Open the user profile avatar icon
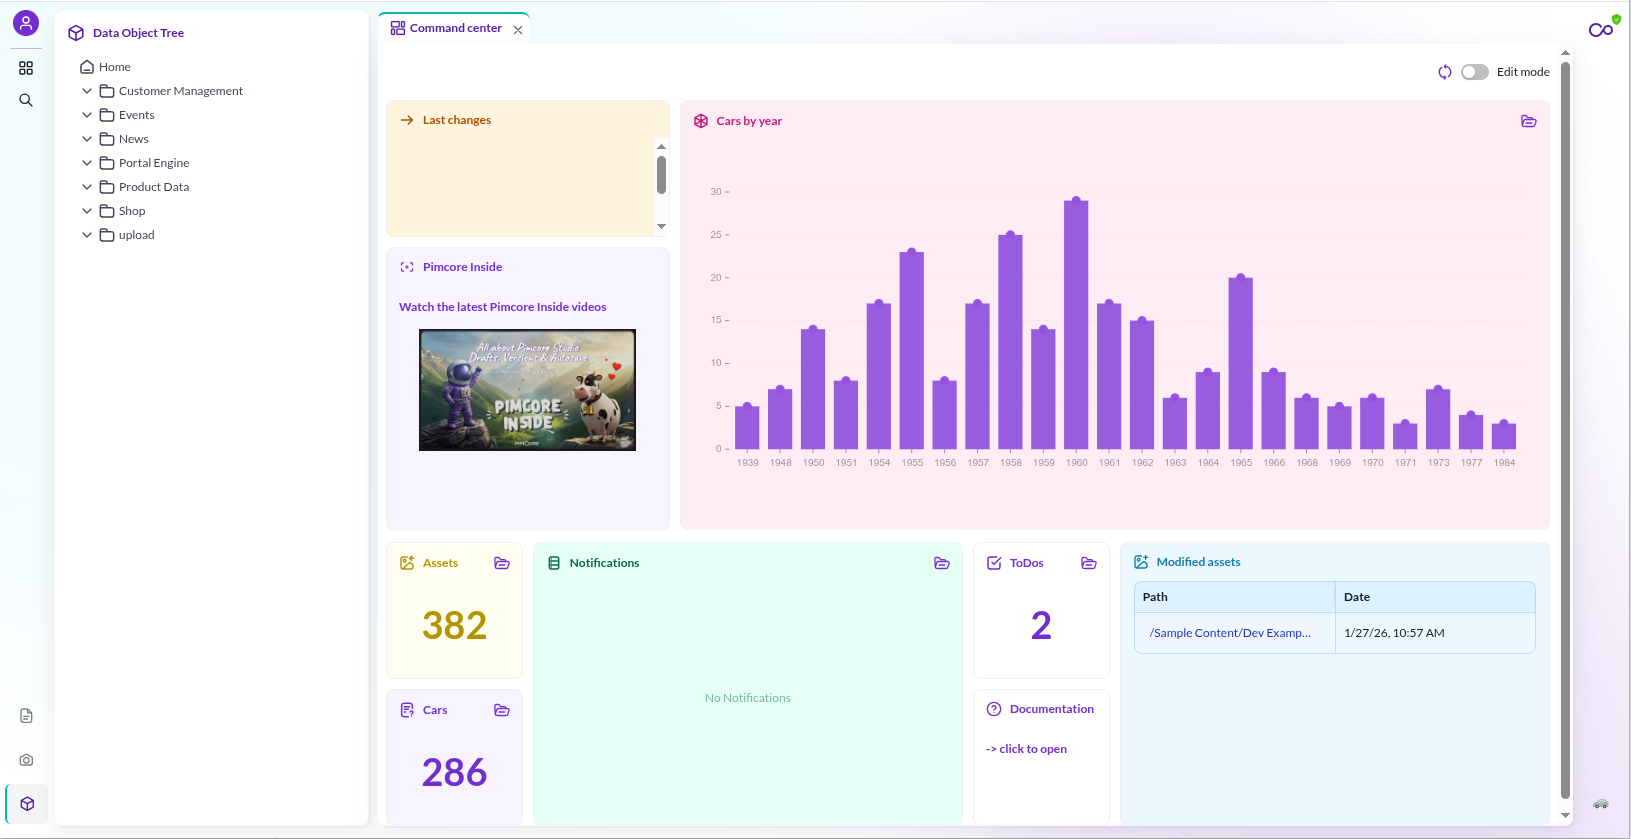 tap(26, 23)
